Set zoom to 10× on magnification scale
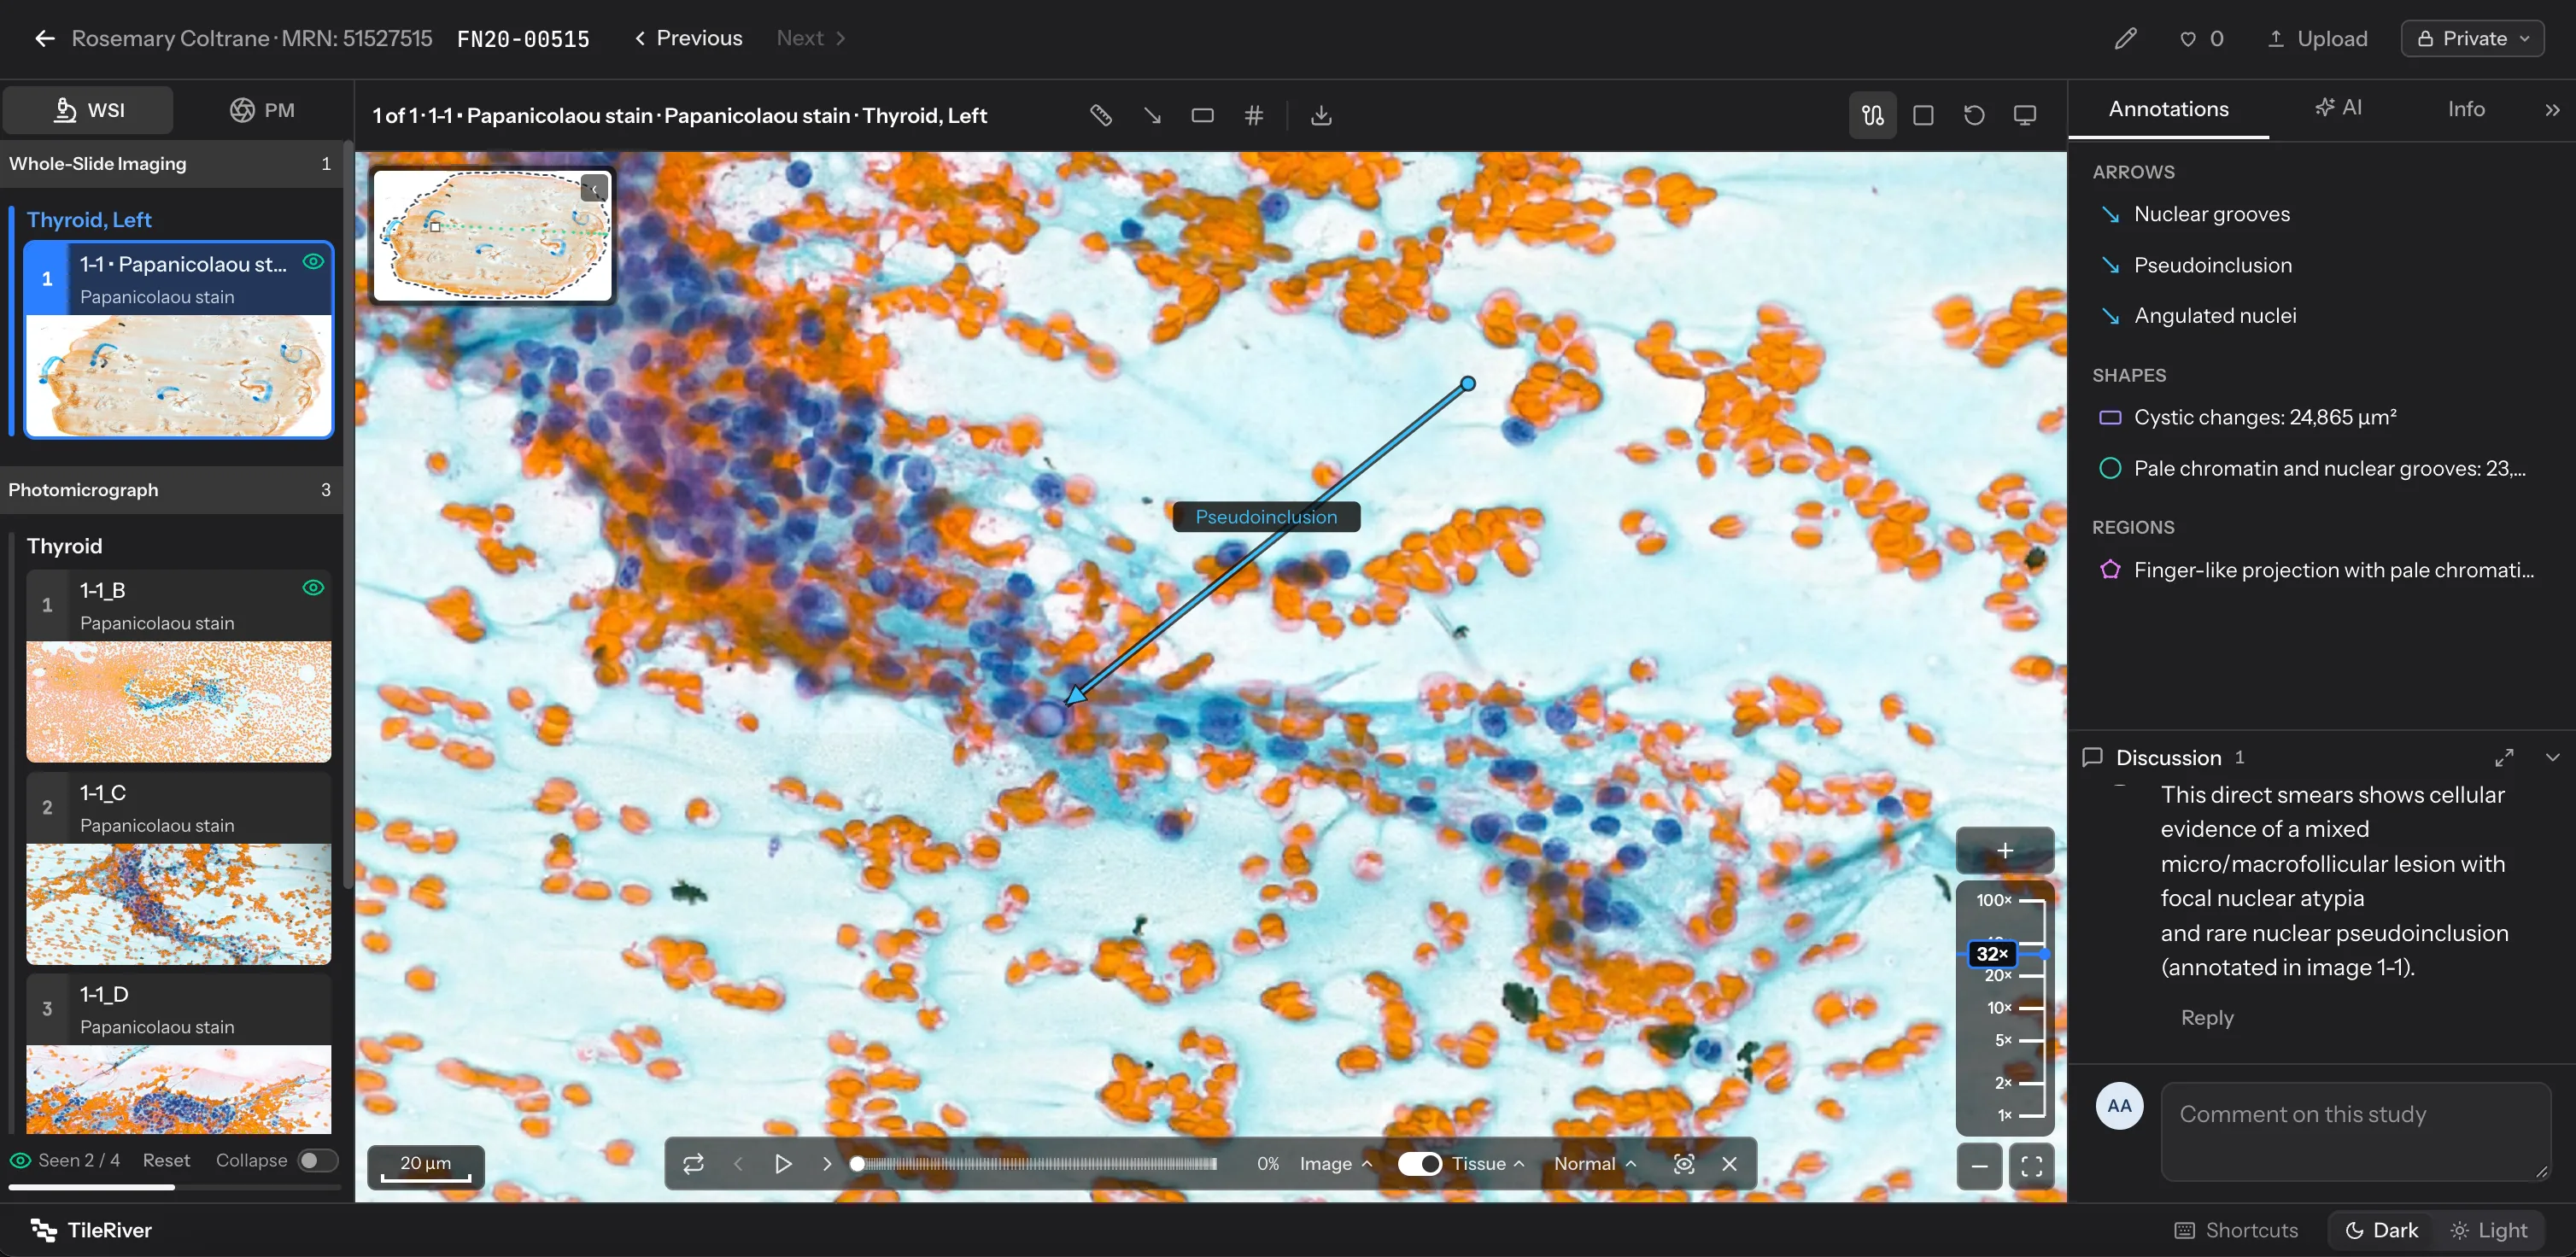The width and height of the screenshot is (2576, 1257). tap(2014, 1007)
